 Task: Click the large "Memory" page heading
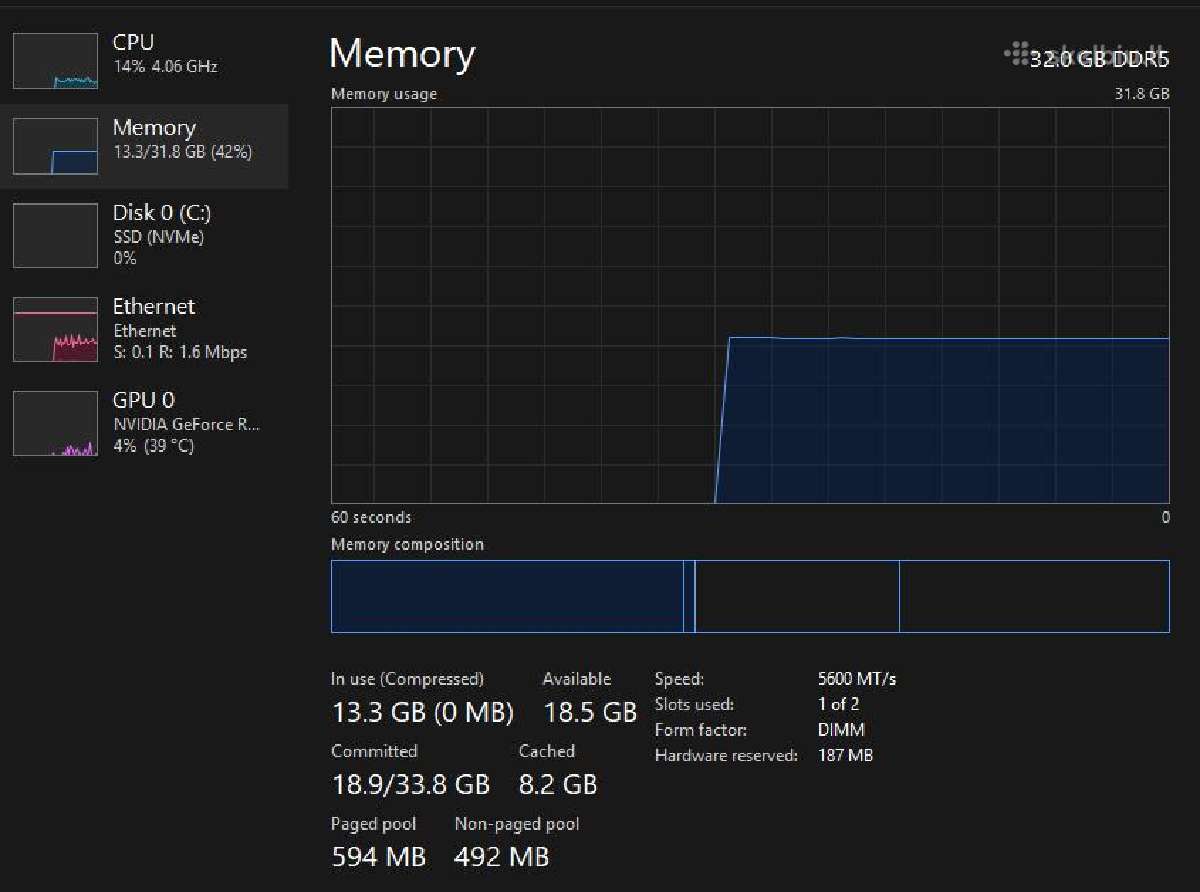[402, 53]
